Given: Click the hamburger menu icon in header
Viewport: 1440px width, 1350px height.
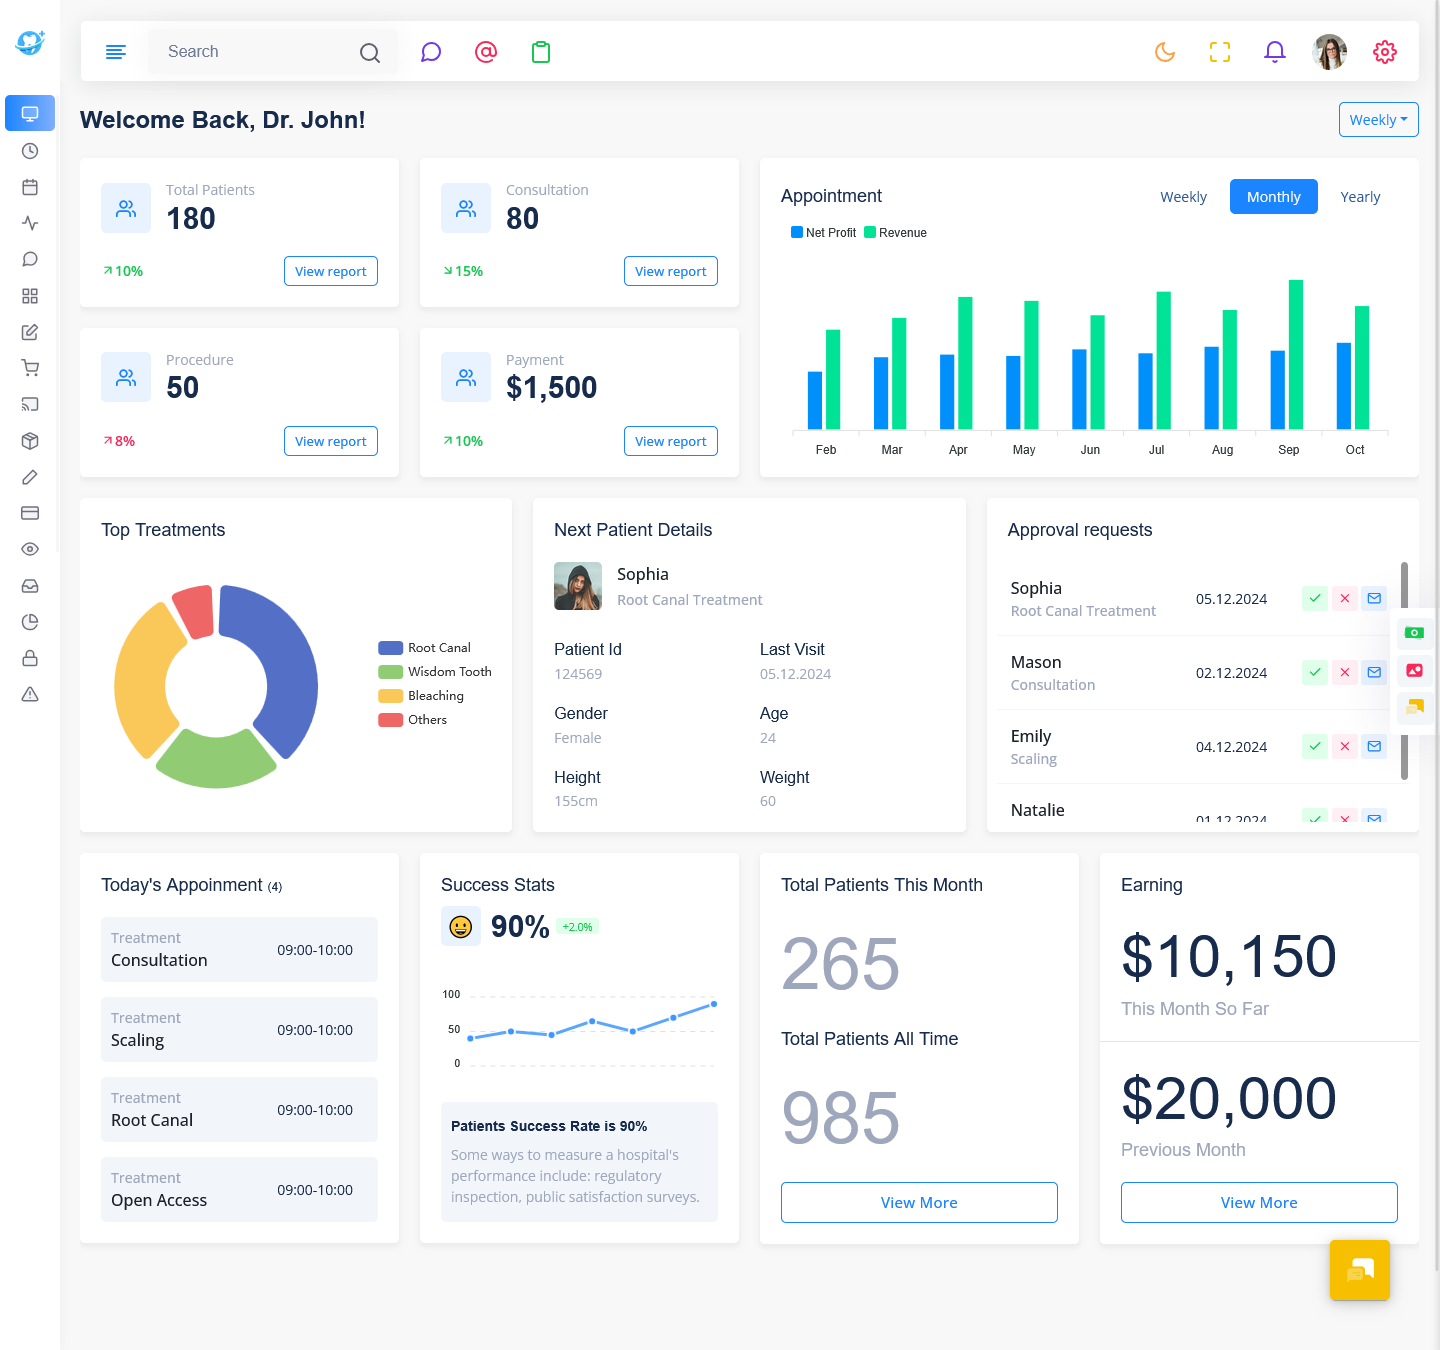Looking at the screenshot, I should pos(116,52).
